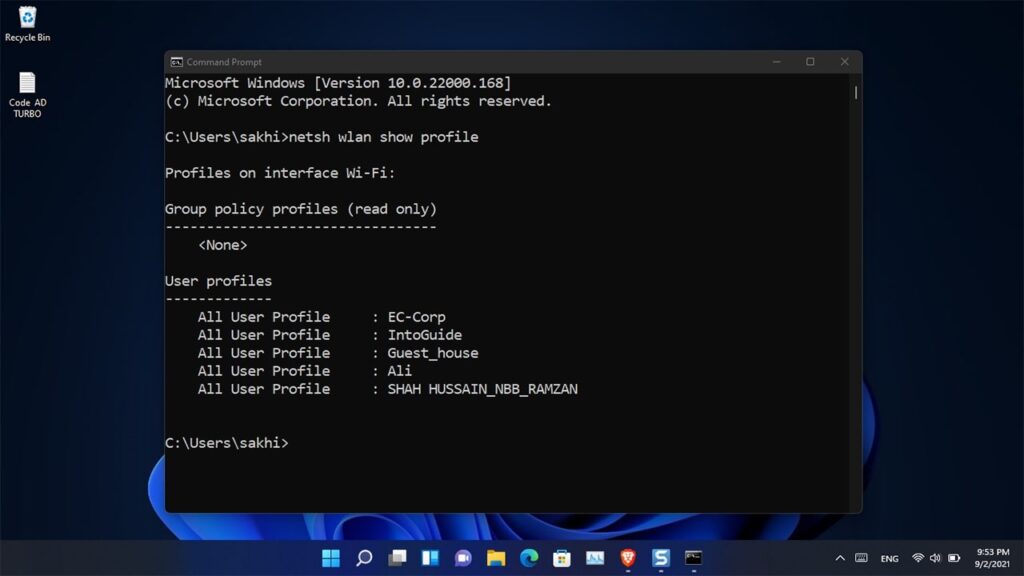
Task: Click the SHAH HUSSAIN_NBB_RAMZAN profile name
Action: pyautogui.click(x=483, y=389)
